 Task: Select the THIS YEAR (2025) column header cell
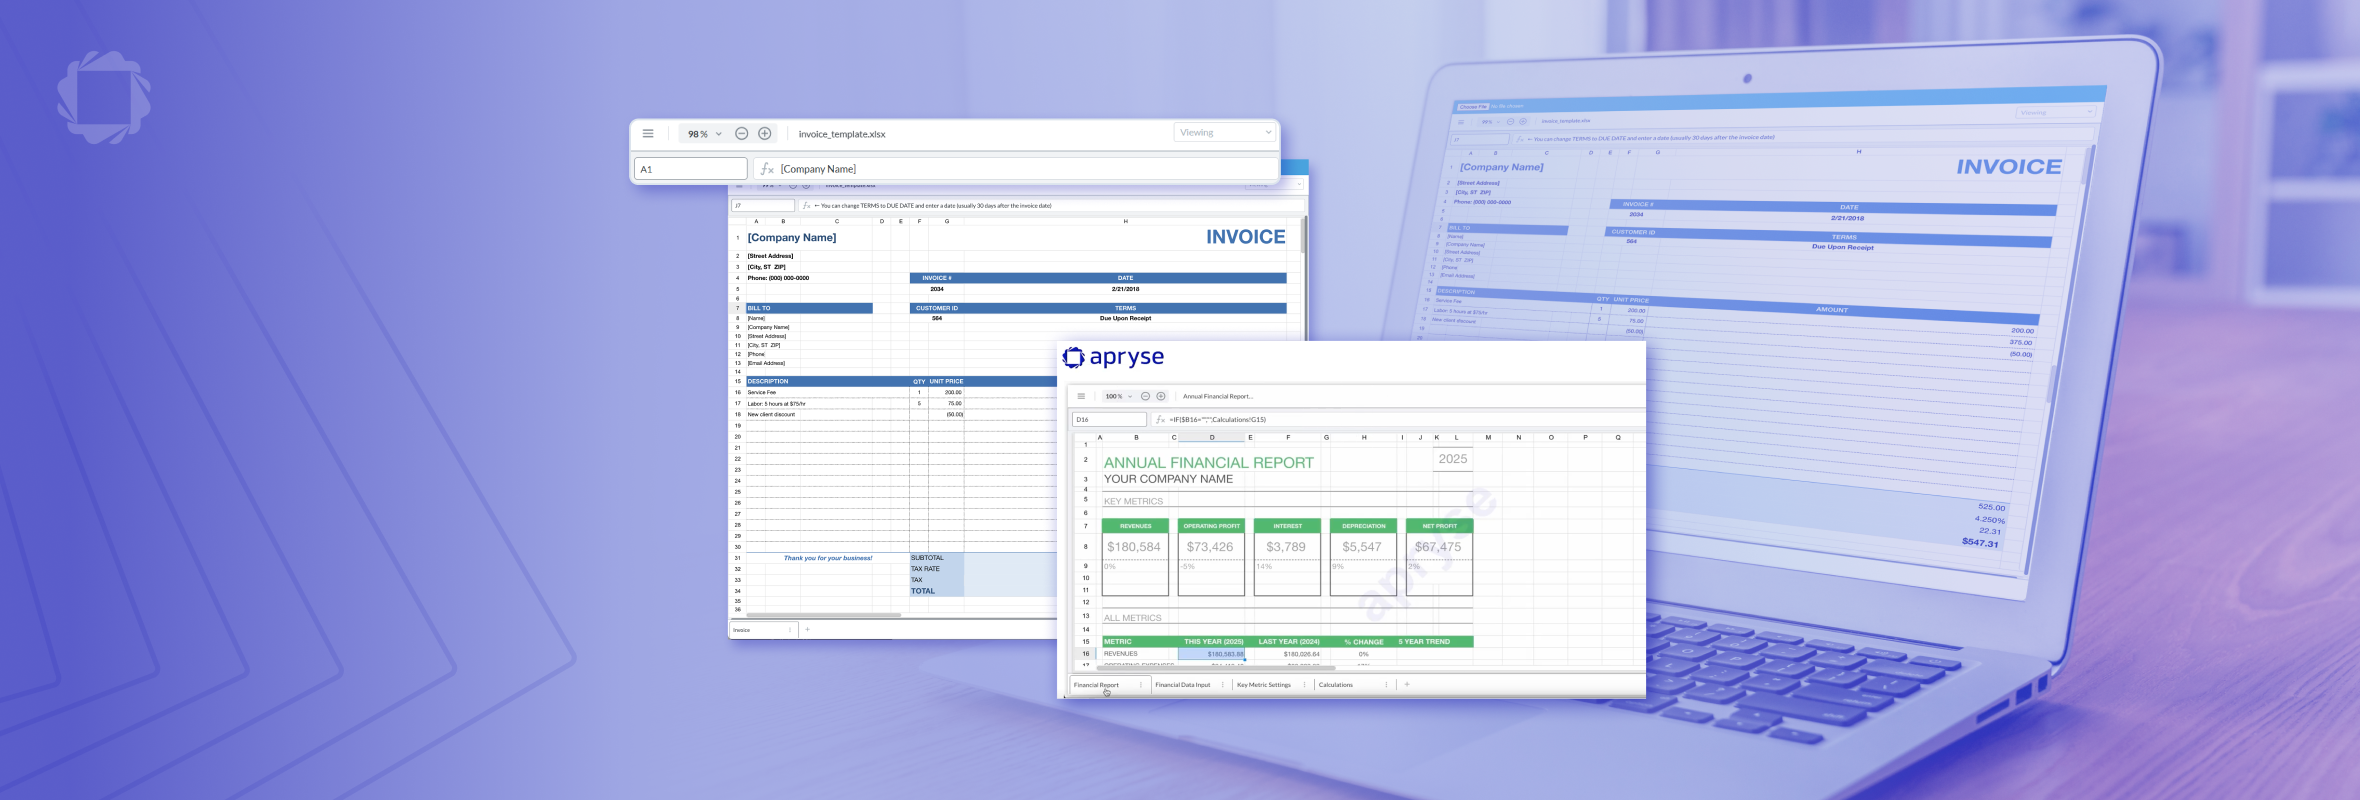click(x=1213, y=642)
